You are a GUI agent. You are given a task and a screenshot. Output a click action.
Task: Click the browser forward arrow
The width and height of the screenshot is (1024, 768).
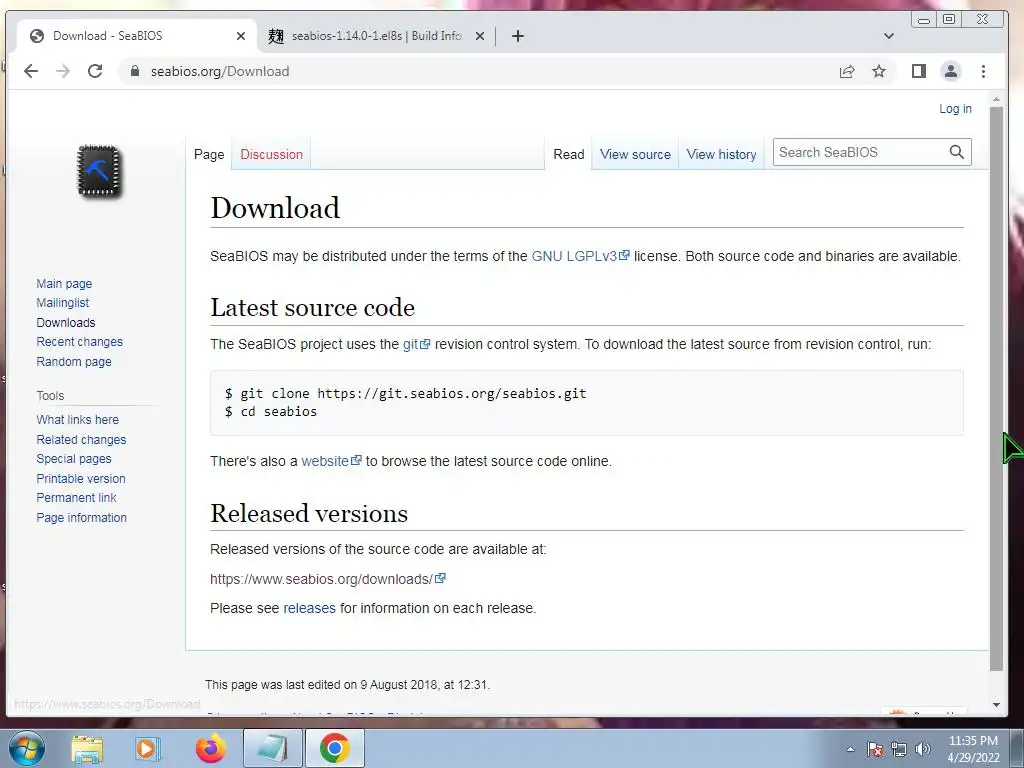(63, 71)
